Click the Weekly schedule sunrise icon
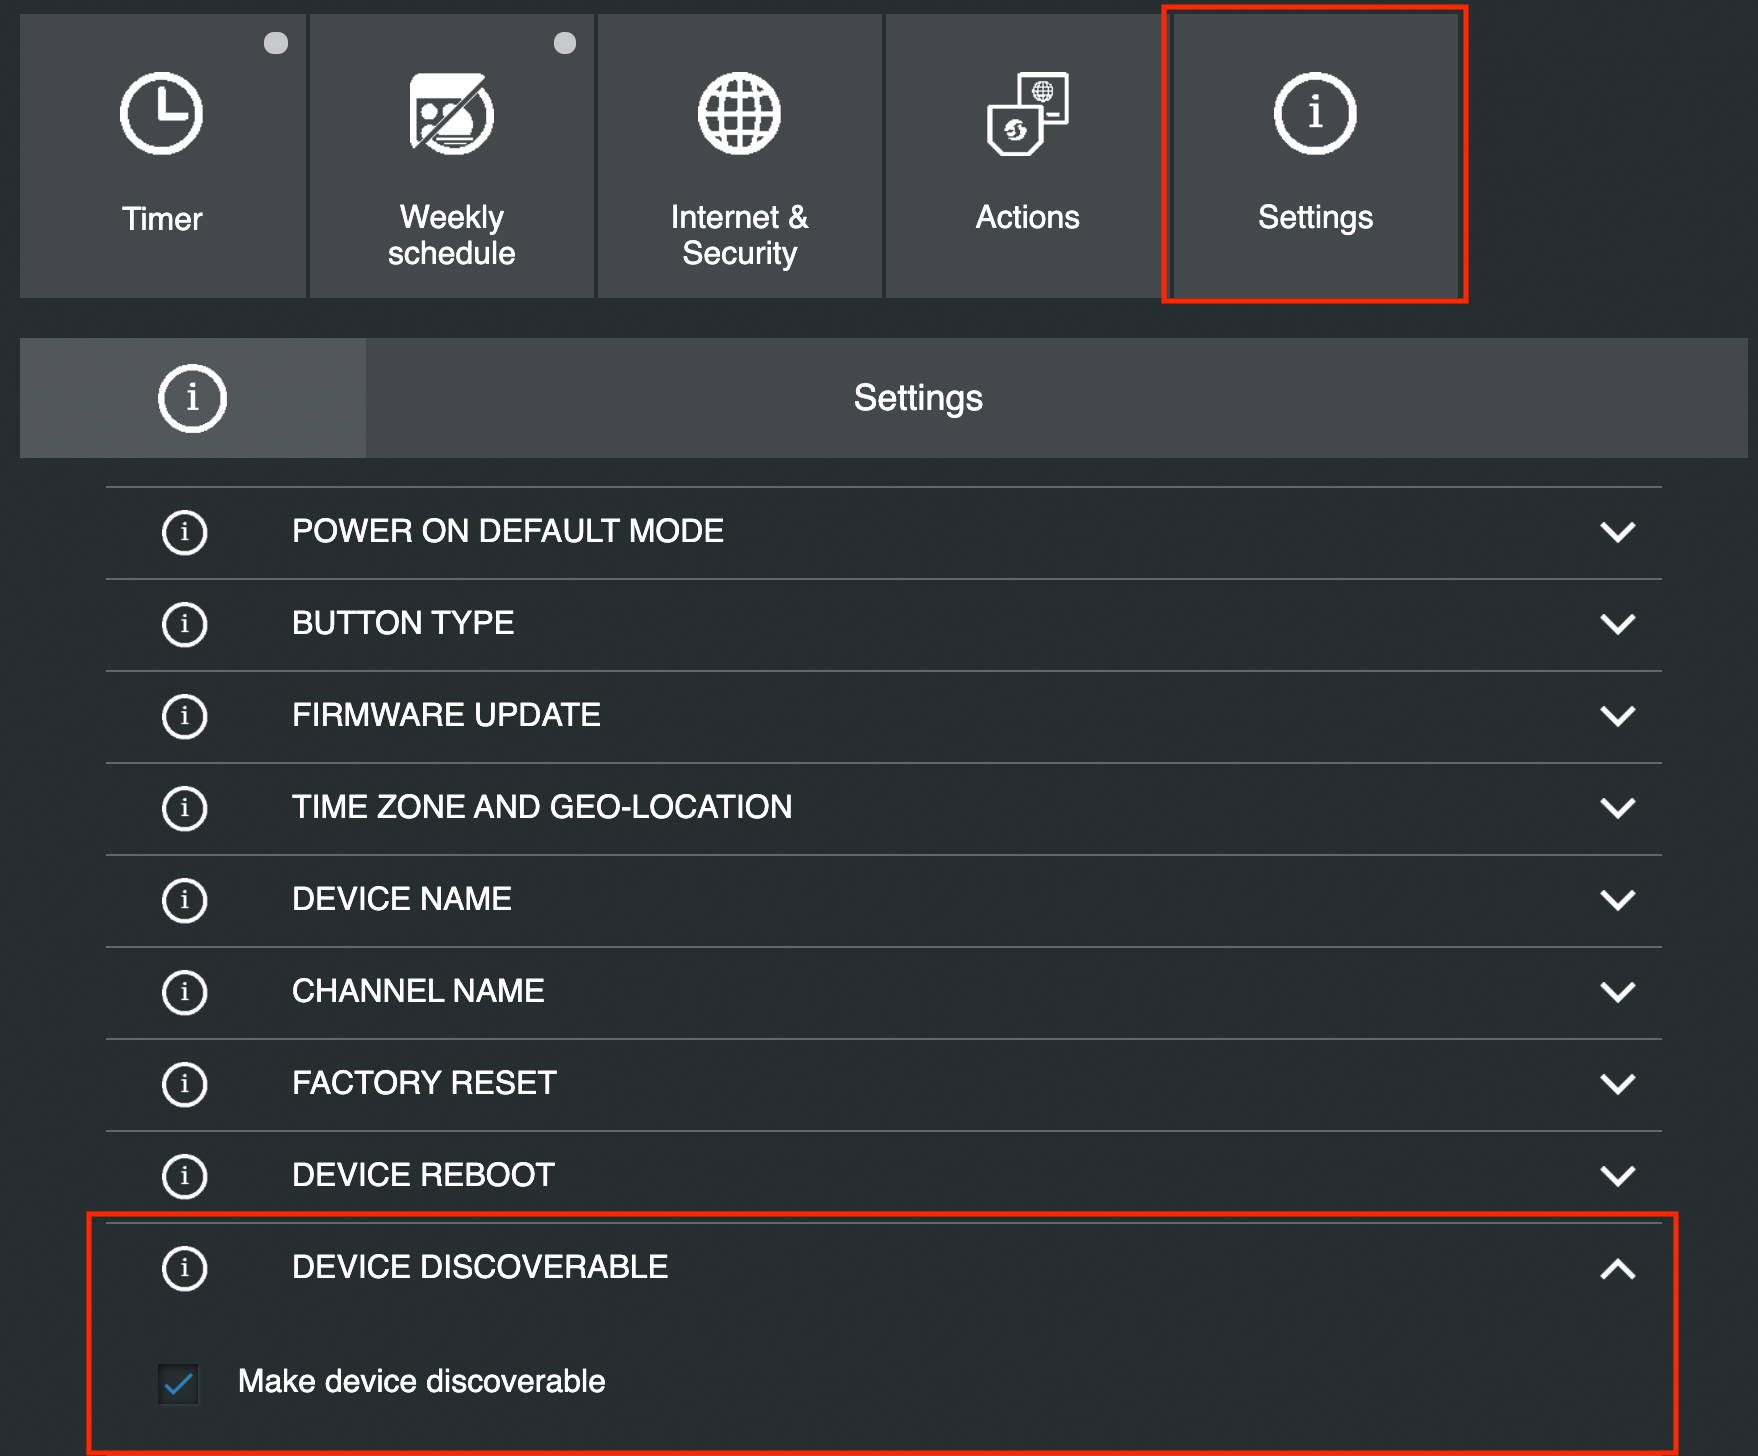The height and width of the screenshot is (1456, 1758). point(451,114)
